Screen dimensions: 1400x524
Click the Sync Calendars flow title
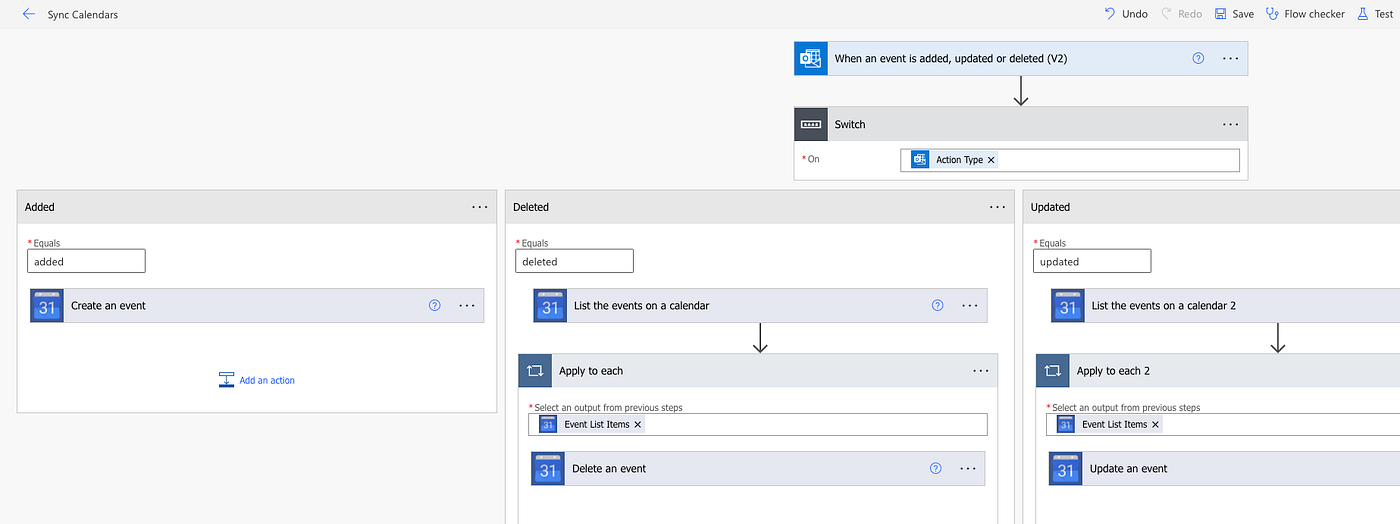point(83,14)
